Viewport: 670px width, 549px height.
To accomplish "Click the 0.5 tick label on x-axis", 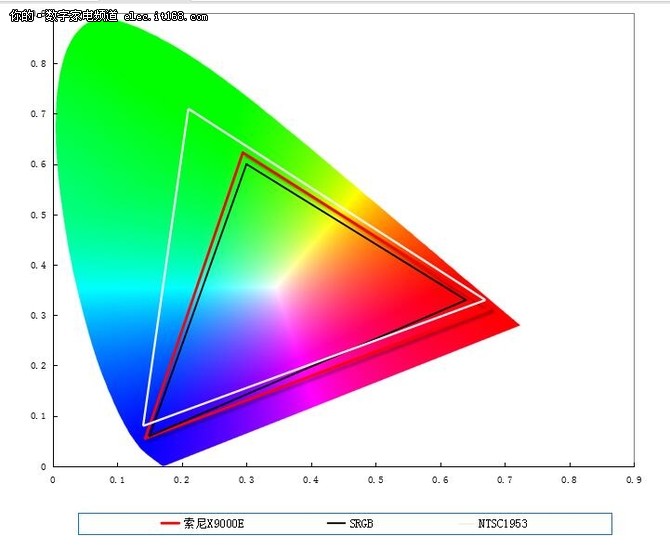I will coord(375,479).
